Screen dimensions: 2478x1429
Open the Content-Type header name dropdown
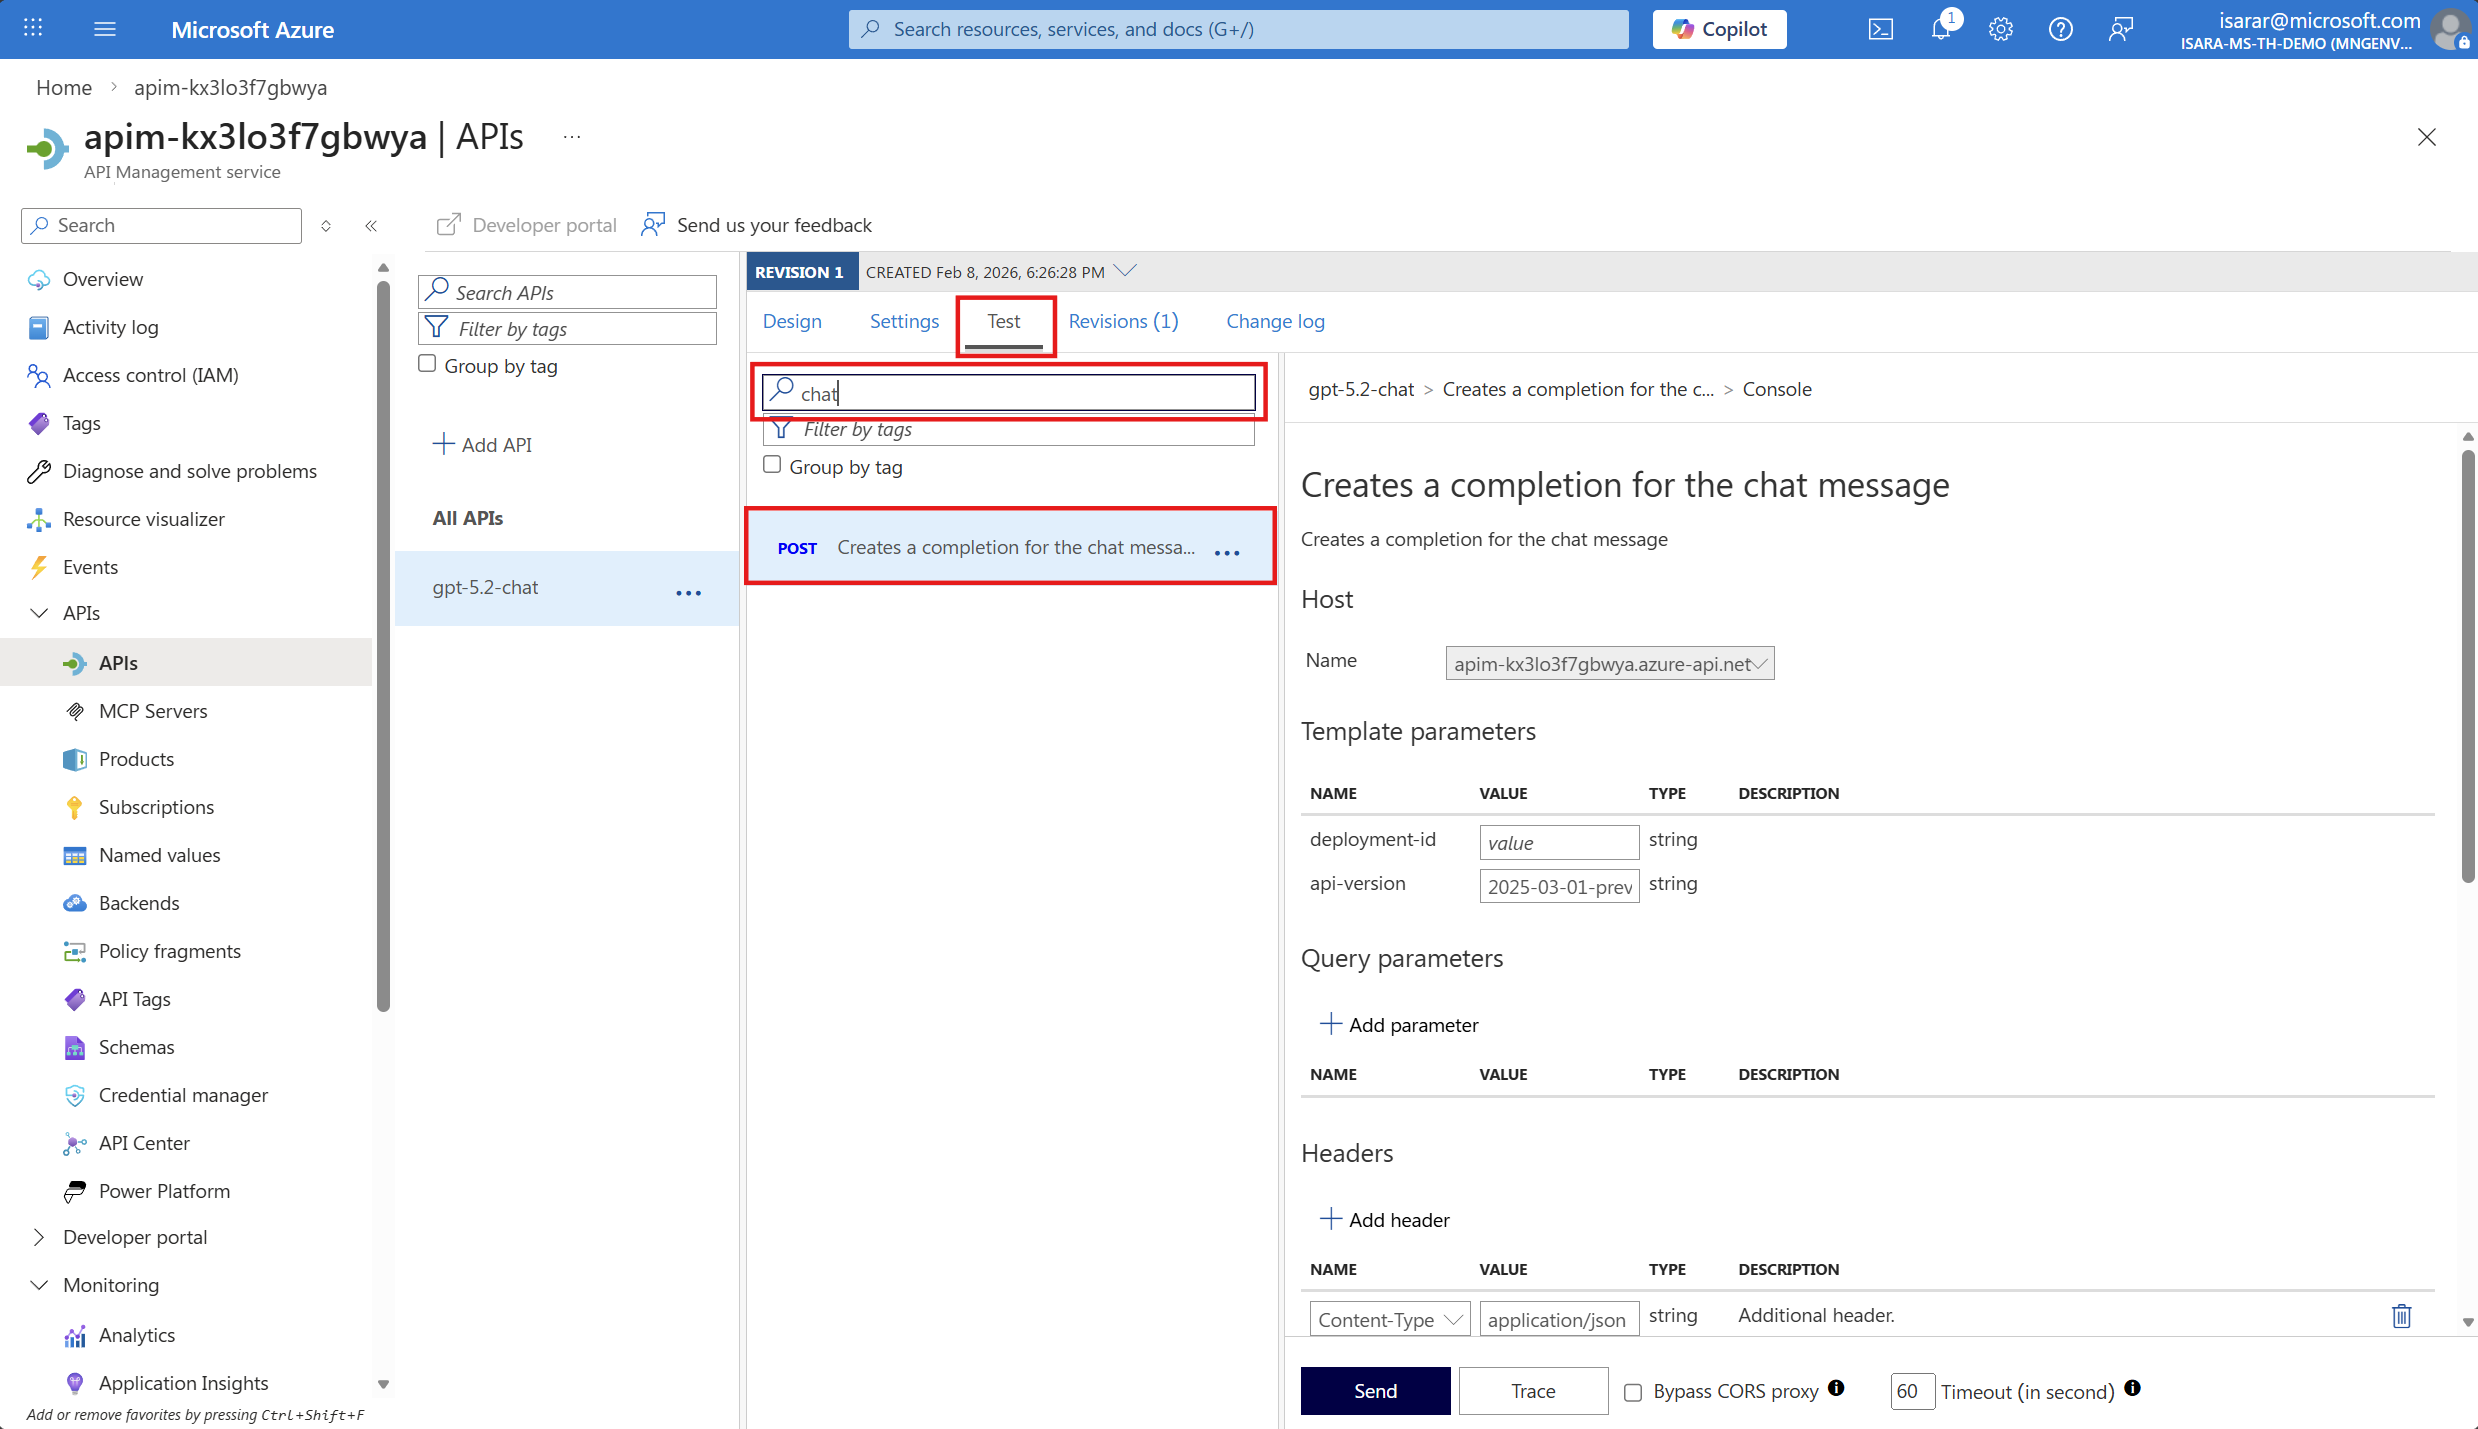pyautogui.click(x=1390, y=1319)
